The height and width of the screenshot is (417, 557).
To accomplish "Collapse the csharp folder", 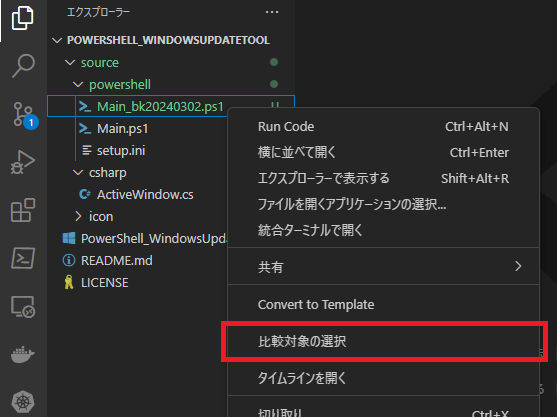I will pyautogui.click(x=78, y=173).
